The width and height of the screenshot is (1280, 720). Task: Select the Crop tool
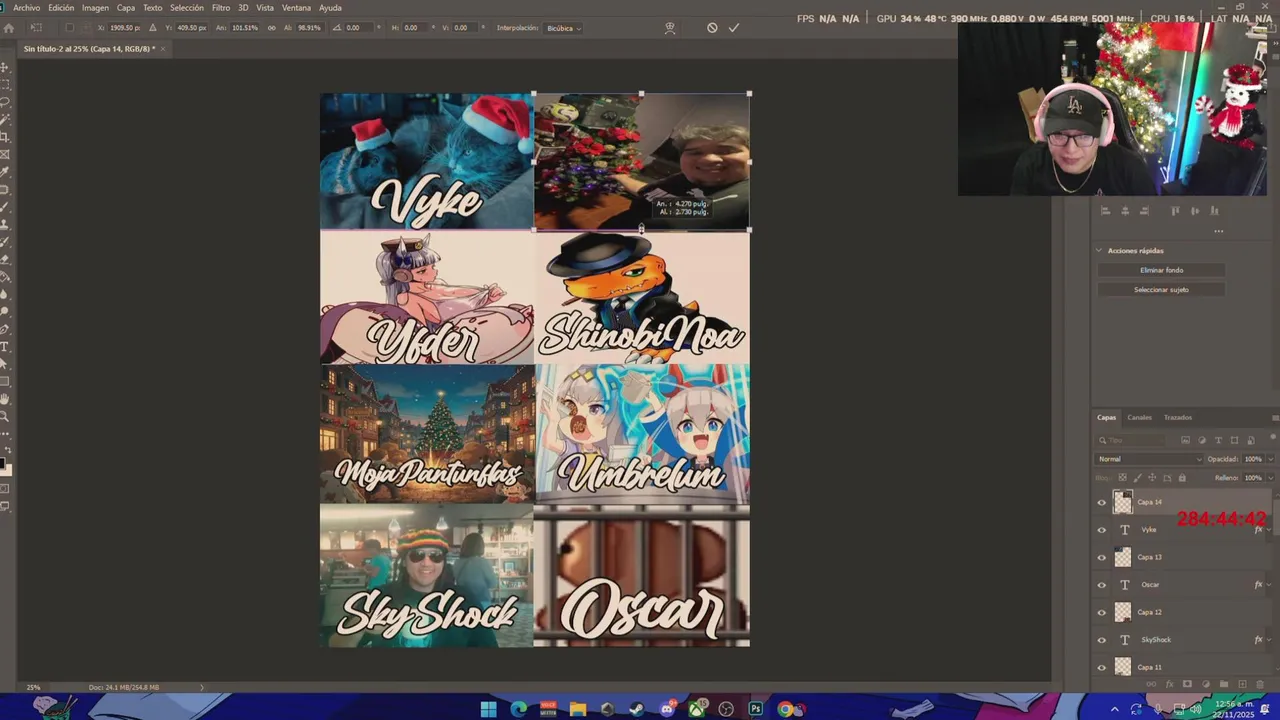[6, 135]
